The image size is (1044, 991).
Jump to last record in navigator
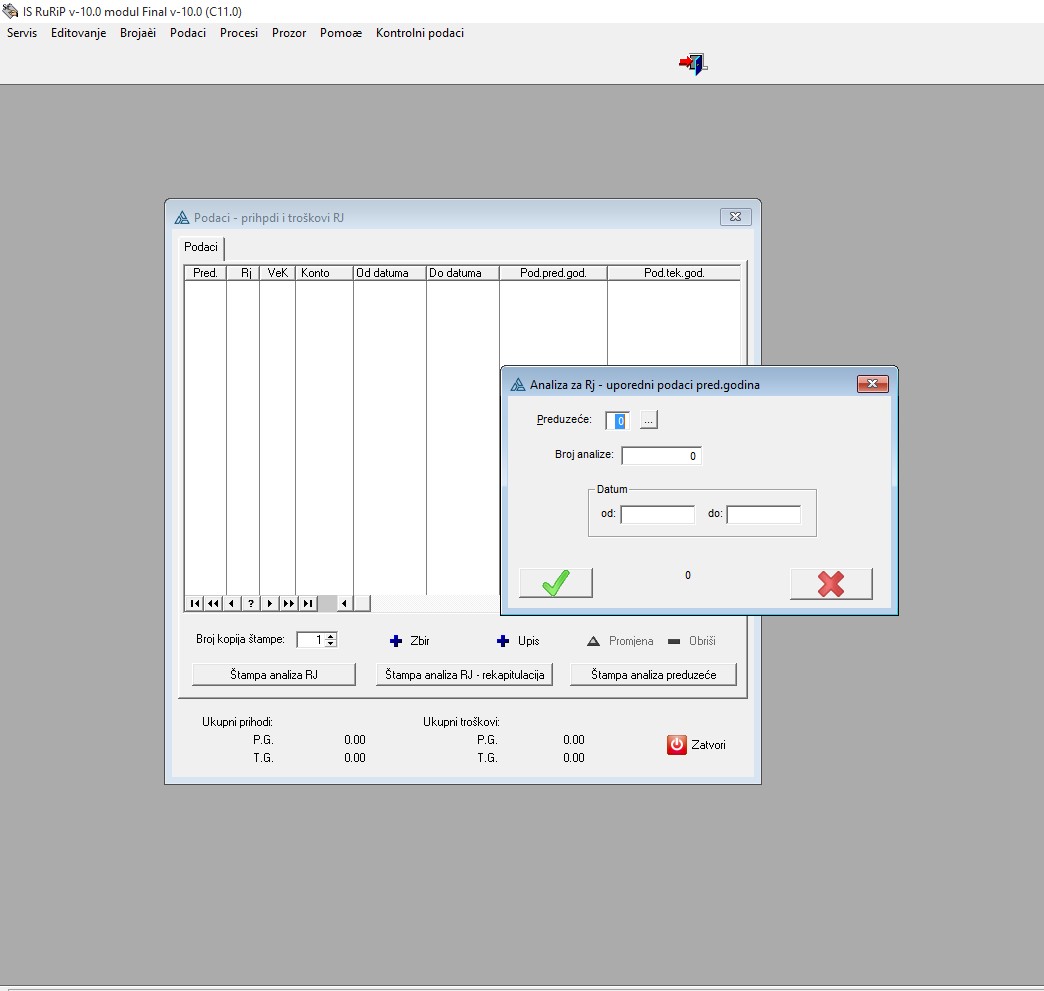coord(308,603)
